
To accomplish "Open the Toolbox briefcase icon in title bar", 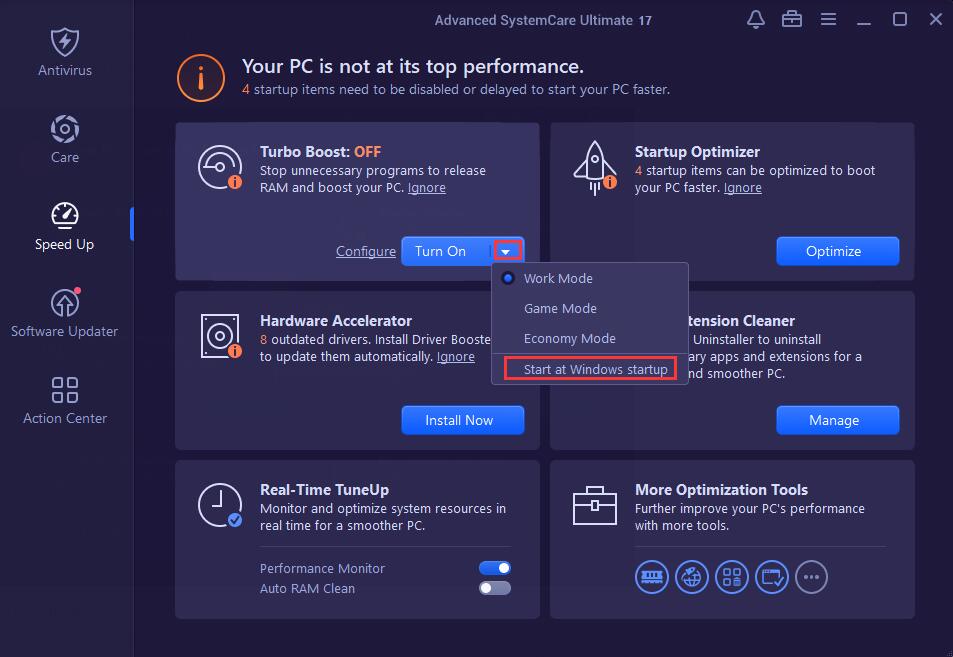I will click(791, 19).
